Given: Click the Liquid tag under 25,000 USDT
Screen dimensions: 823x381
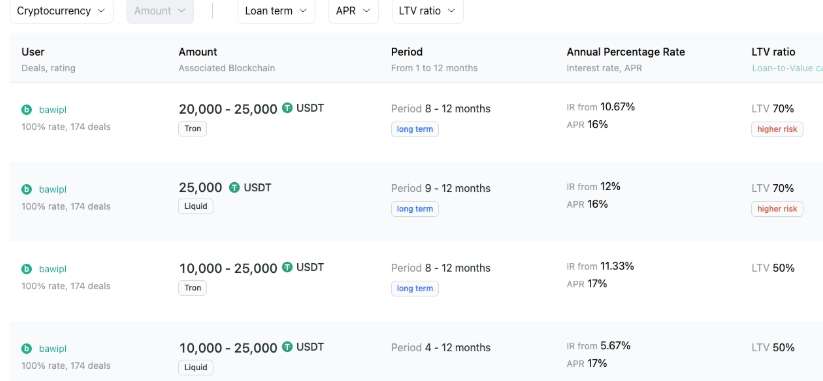Looking at the screenshot, I should (x=196, y=206).
